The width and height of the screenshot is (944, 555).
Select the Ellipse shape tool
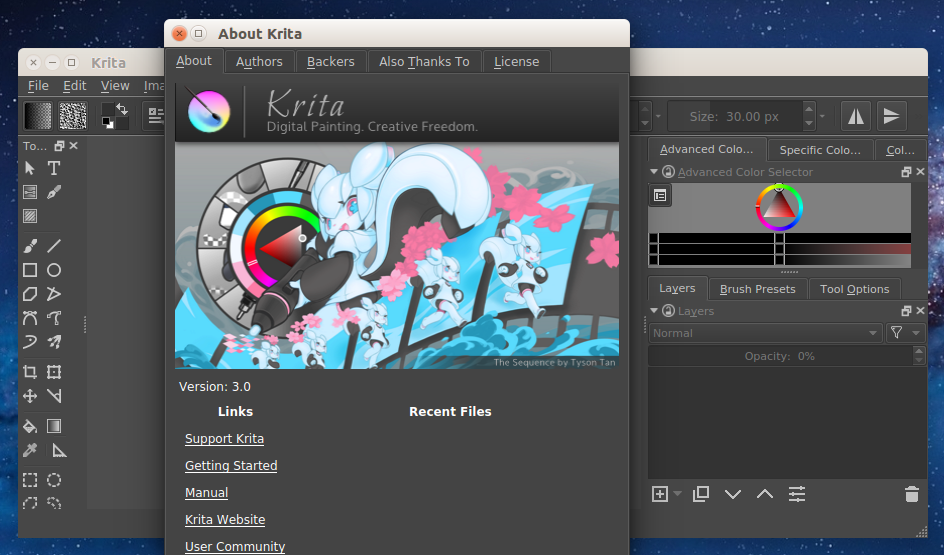pos(54,270)
